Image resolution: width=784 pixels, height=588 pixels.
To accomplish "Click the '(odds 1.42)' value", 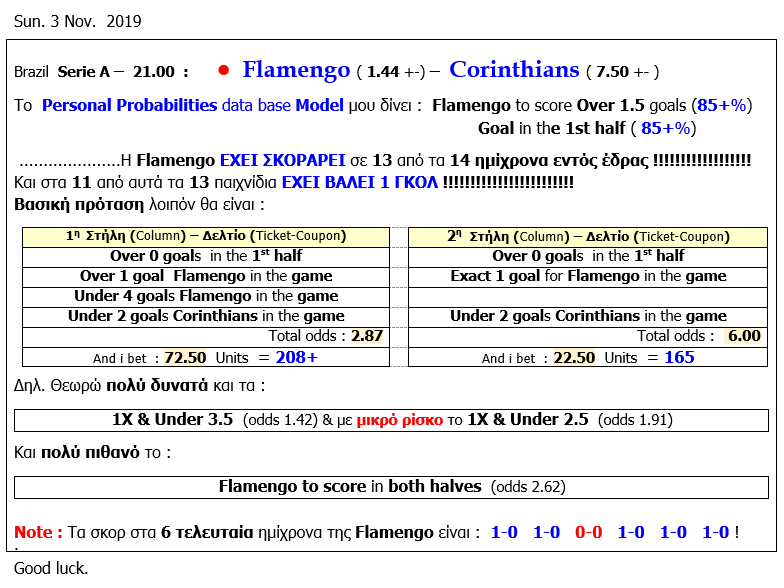I will (280, 420).
